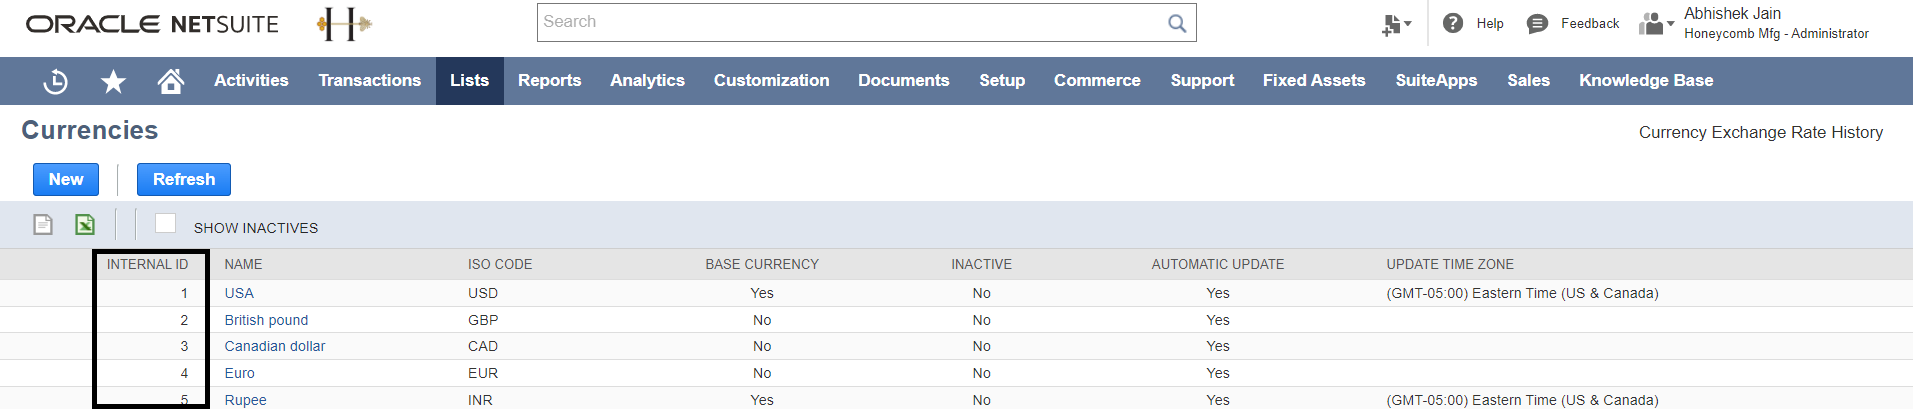Open the Change Role dropdown
Screen dimensions: 1913x409
(x=1656, y=23)
